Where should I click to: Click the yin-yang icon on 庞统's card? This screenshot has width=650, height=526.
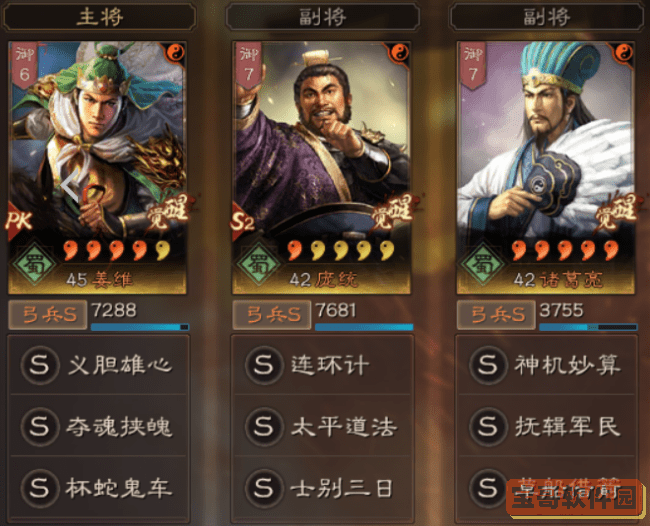pos(400,53)
